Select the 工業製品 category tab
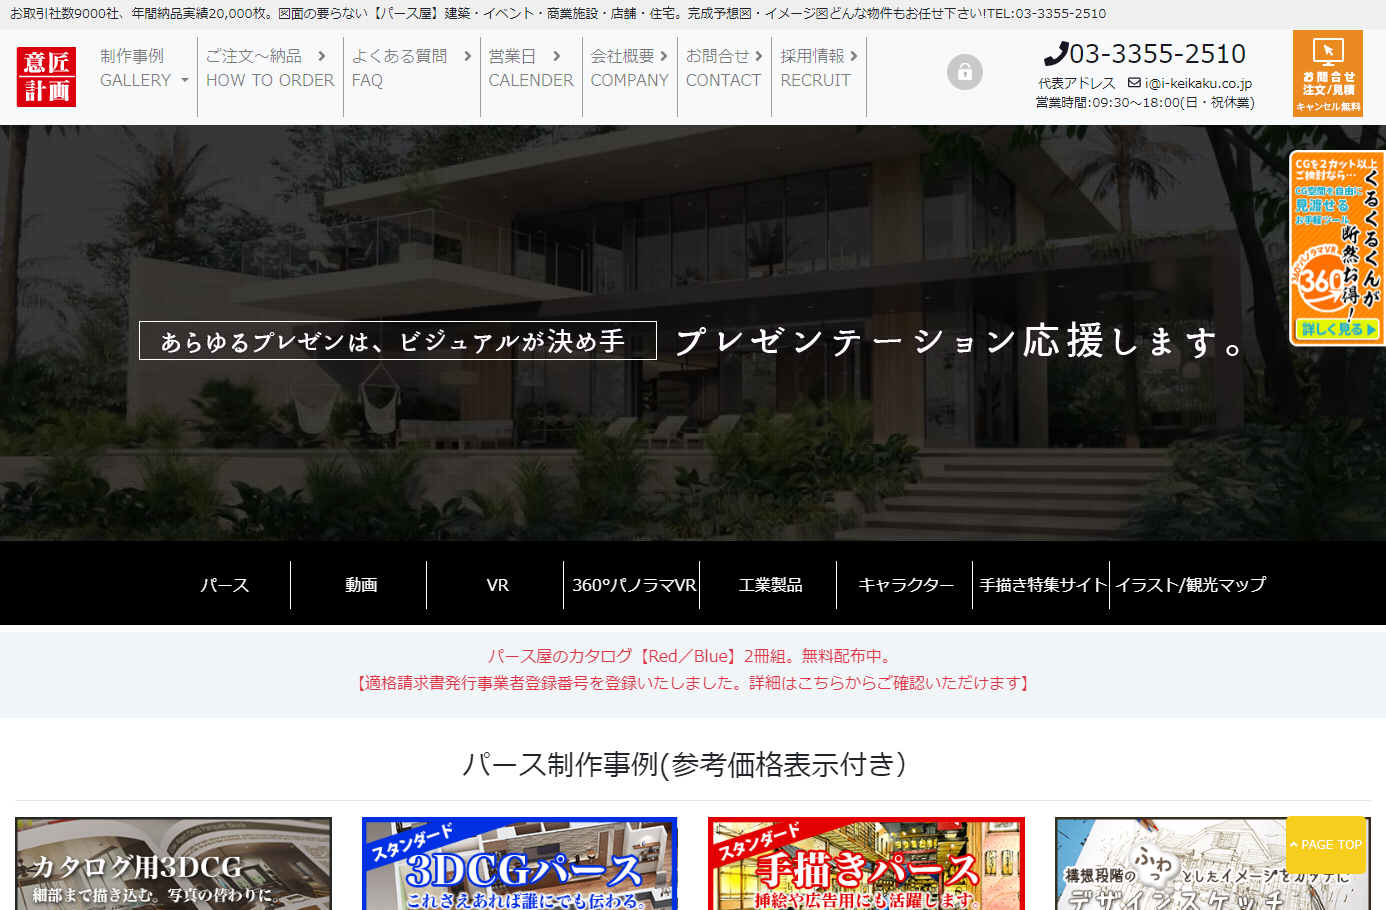 point(771,585)
